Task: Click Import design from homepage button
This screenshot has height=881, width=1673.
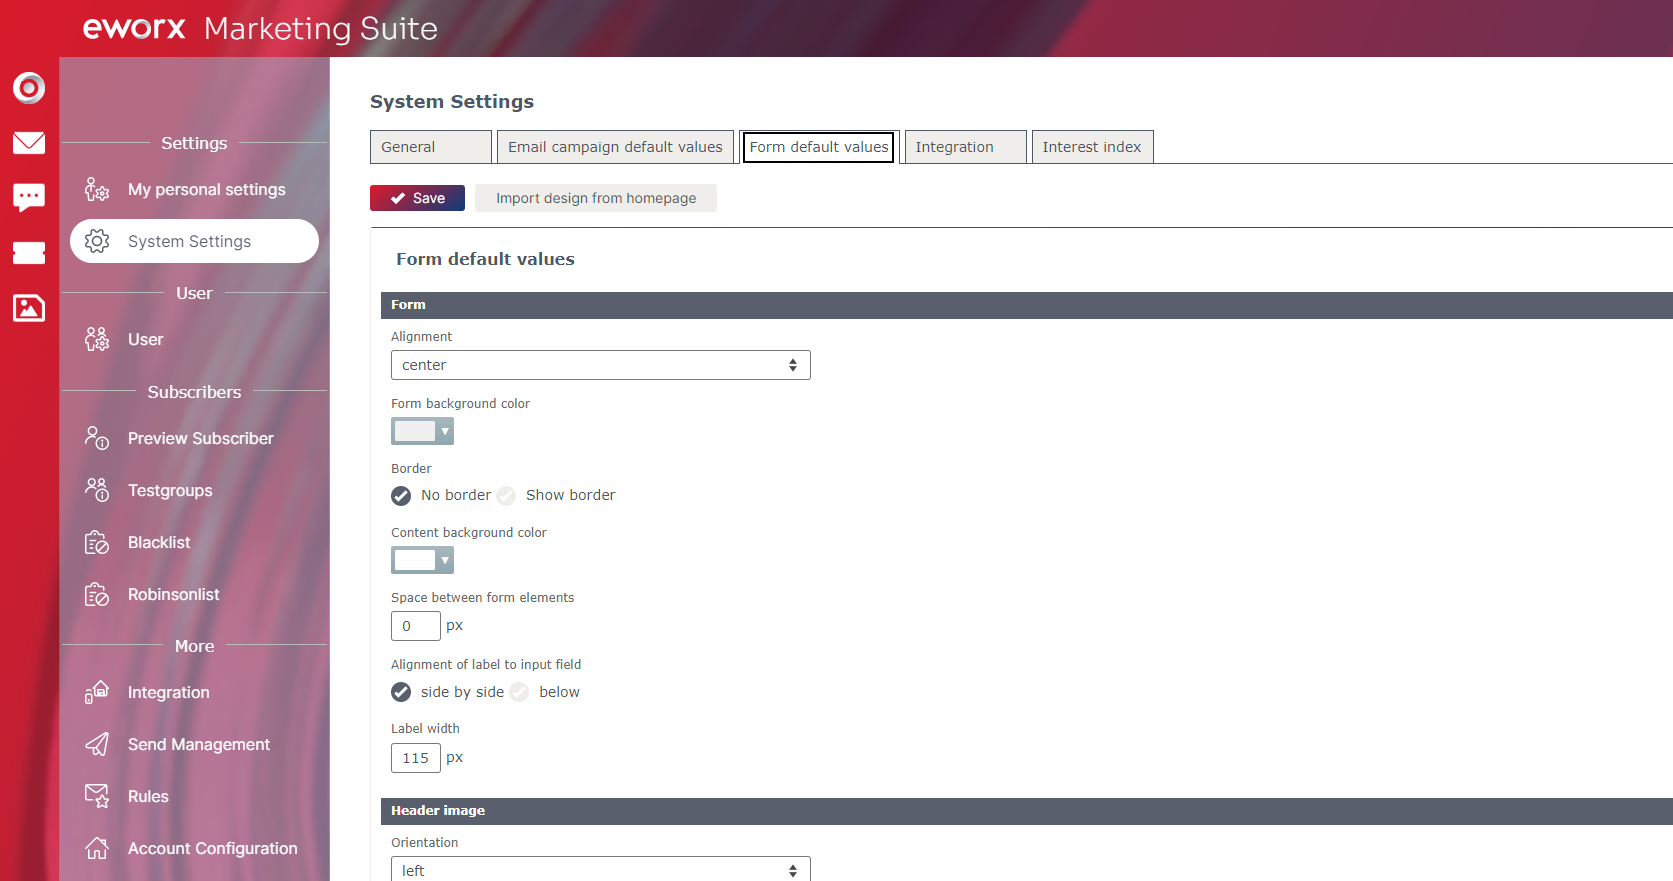Action: point(596,198)
